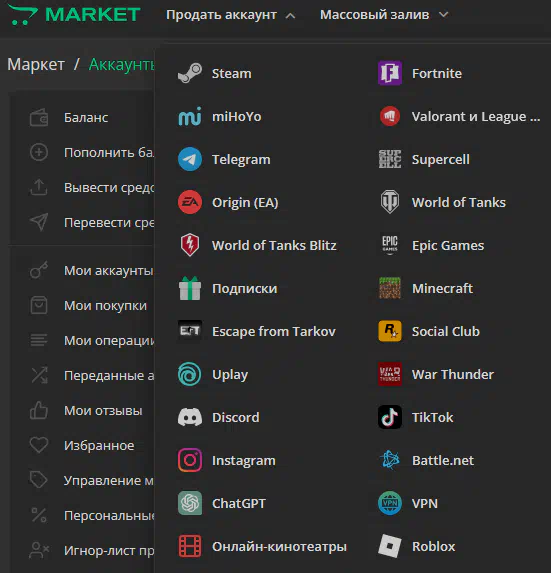Click the Steam logo icon
The image size is (551, 573).
click(190, 73)
